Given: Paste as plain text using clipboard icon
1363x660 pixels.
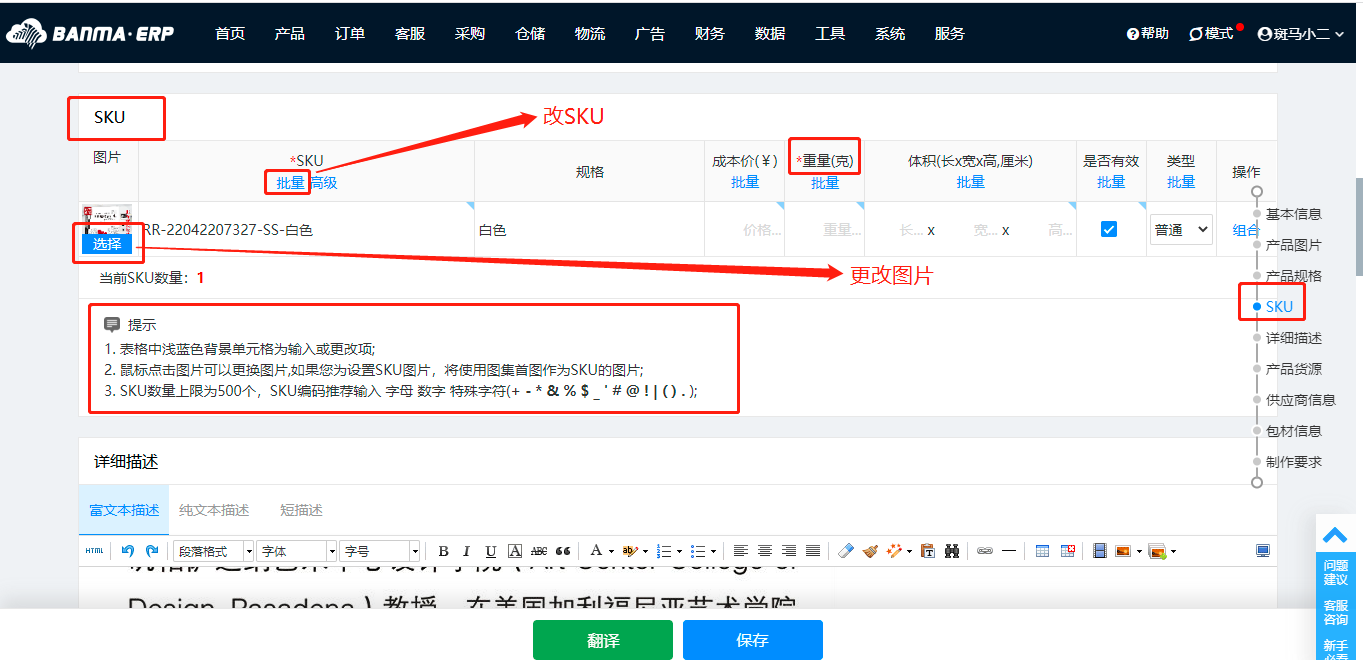Looking at the screenshot, I should pyautogui.click(x=928, y=551).
